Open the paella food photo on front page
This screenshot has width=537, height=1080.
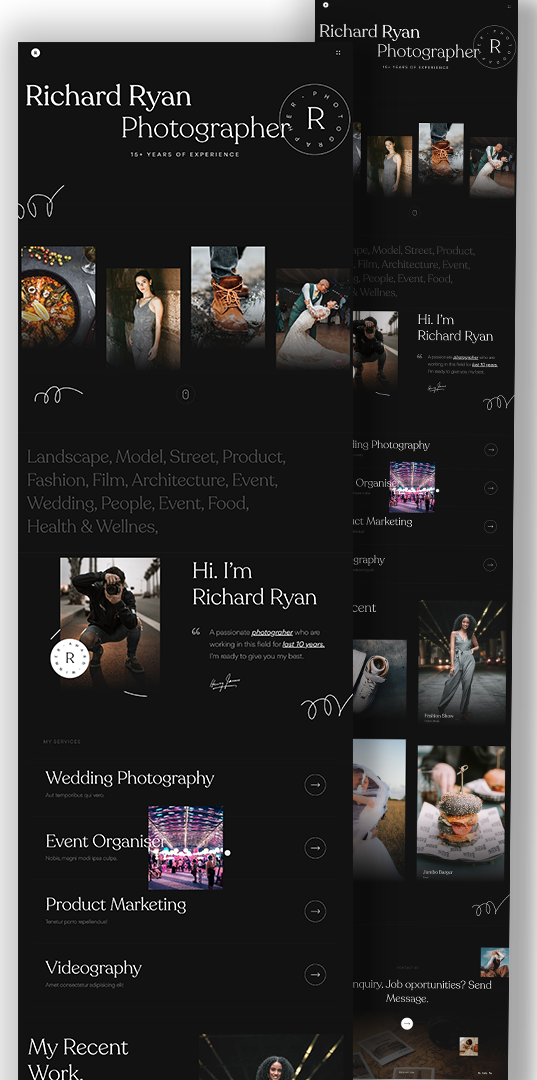pos(59,297)
